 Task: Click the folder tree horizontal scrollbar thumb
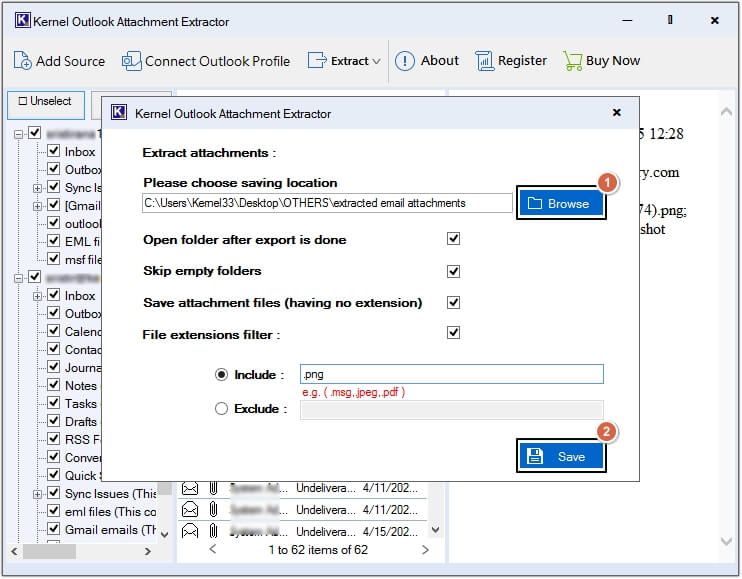click(49, 552)
